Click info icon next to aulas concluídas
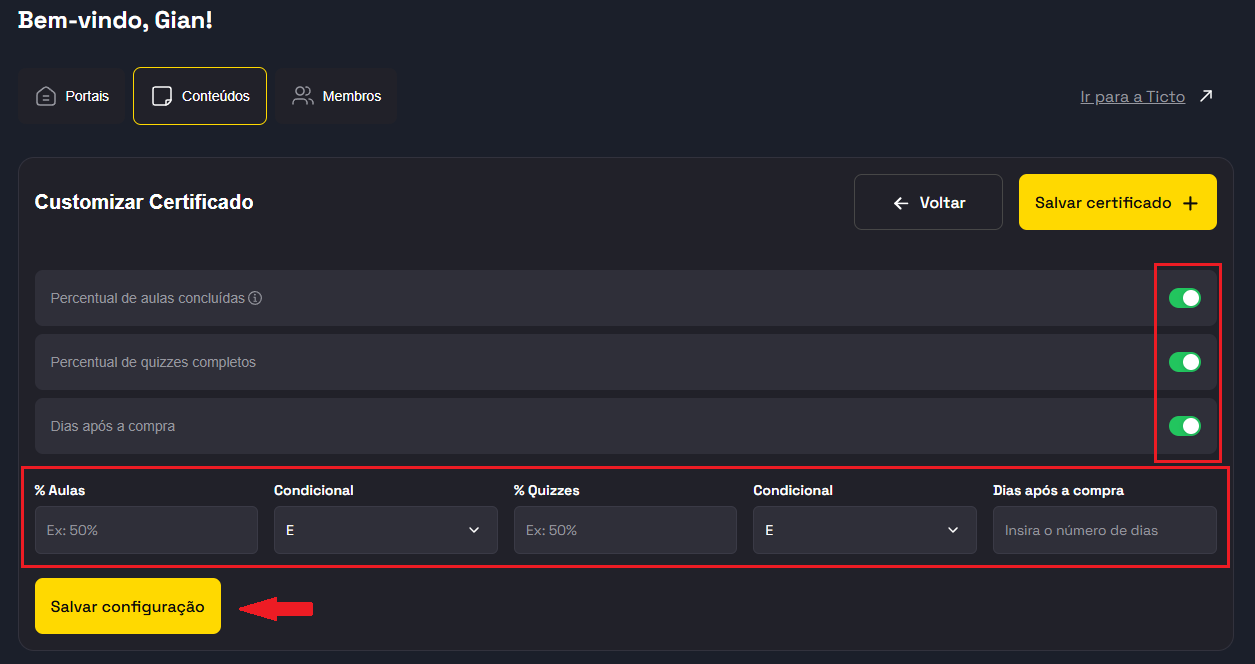 255,298
